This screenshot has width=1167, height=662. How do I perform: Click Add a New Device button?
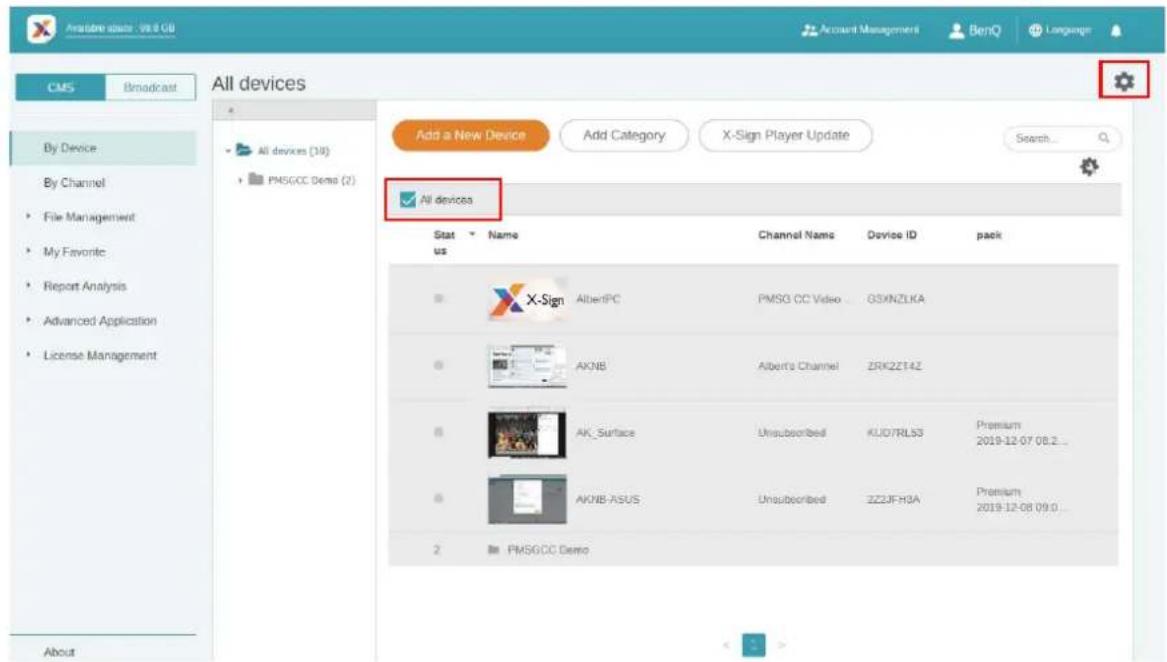tap(470, 136)
